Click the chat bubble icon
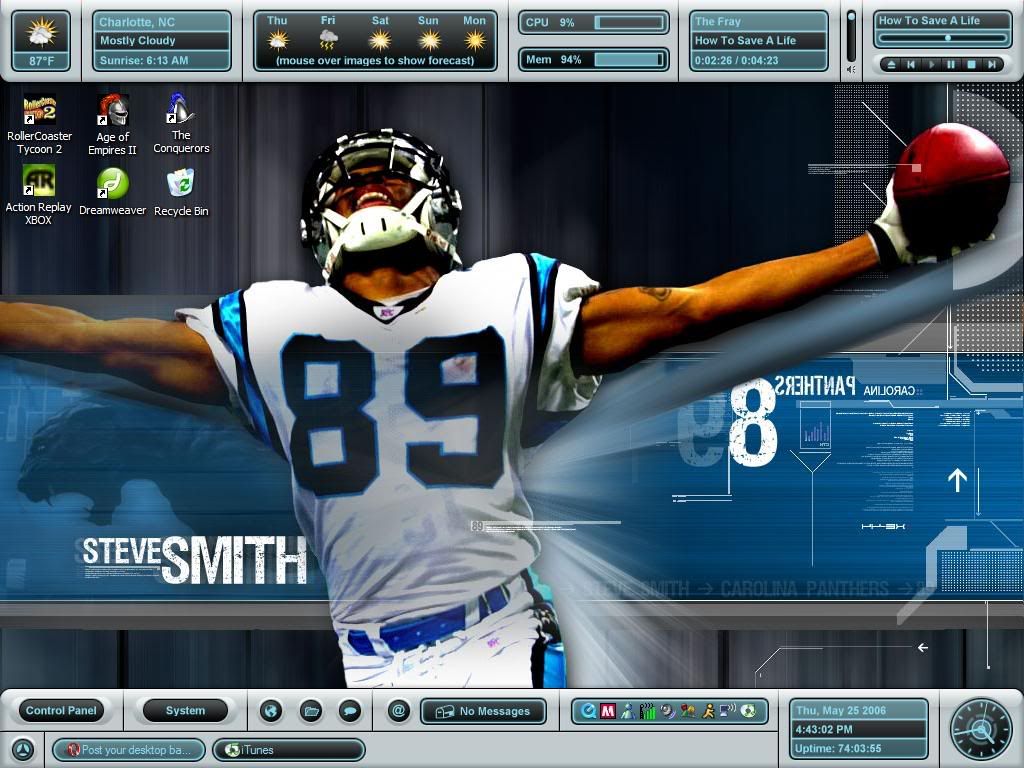Viewport: 1024px width, 768px height. [x=349, y=711]
